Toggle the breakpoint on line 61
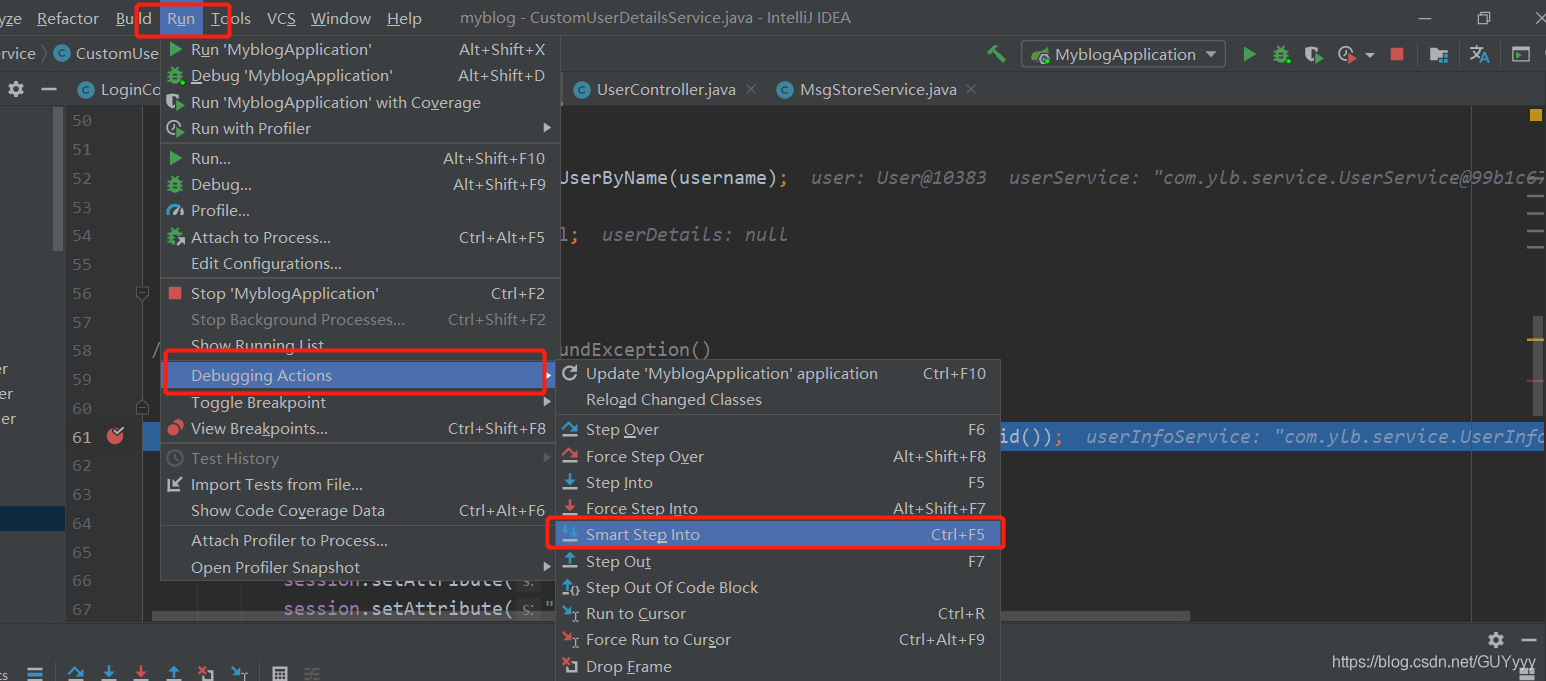 click(115, 435)
